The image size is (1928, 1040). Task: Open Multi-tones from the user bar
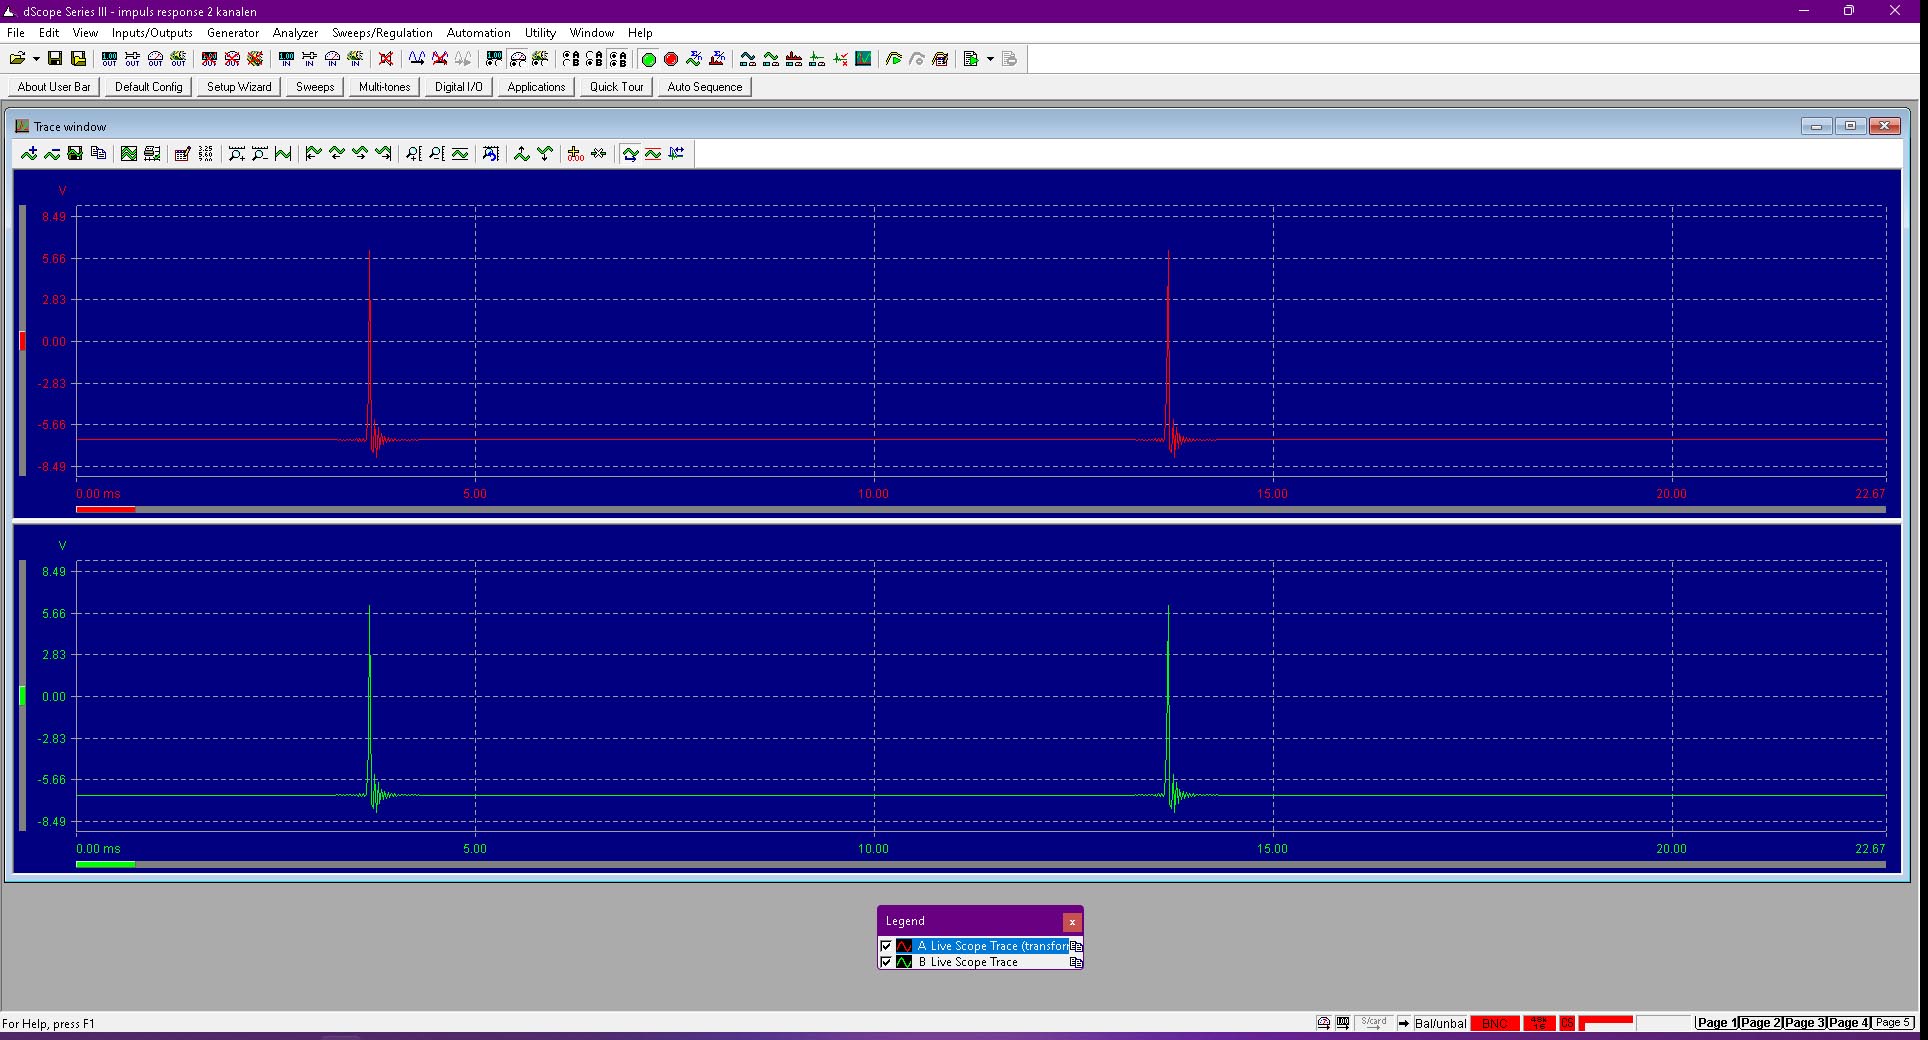click(x=385, y=87)
